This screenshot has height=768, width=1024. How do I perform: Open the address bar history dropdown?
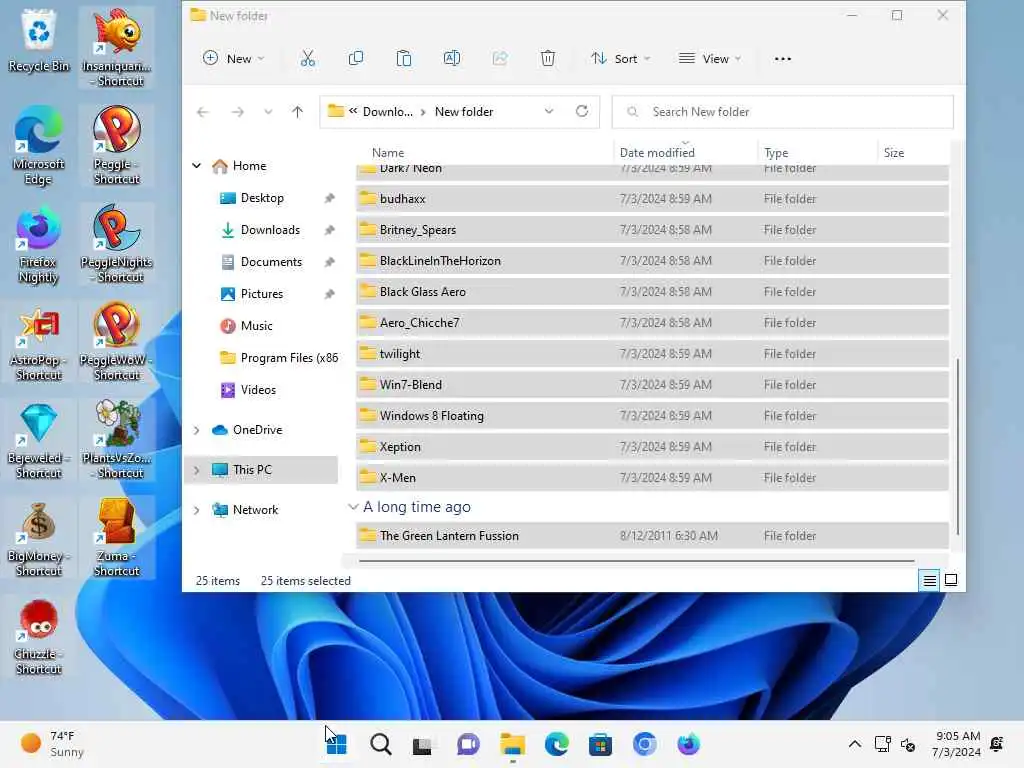click(549, 111)
